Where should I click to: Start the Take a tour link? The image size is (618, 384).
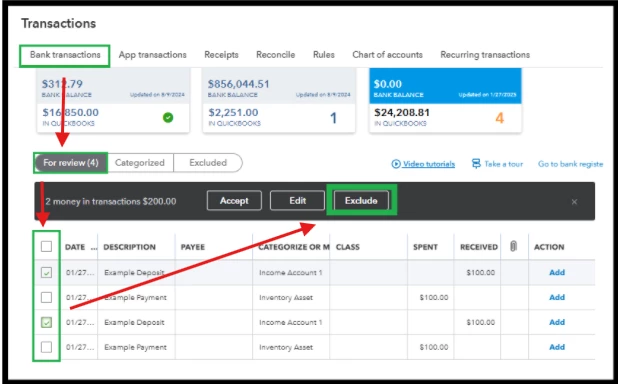tap(503, 164)
